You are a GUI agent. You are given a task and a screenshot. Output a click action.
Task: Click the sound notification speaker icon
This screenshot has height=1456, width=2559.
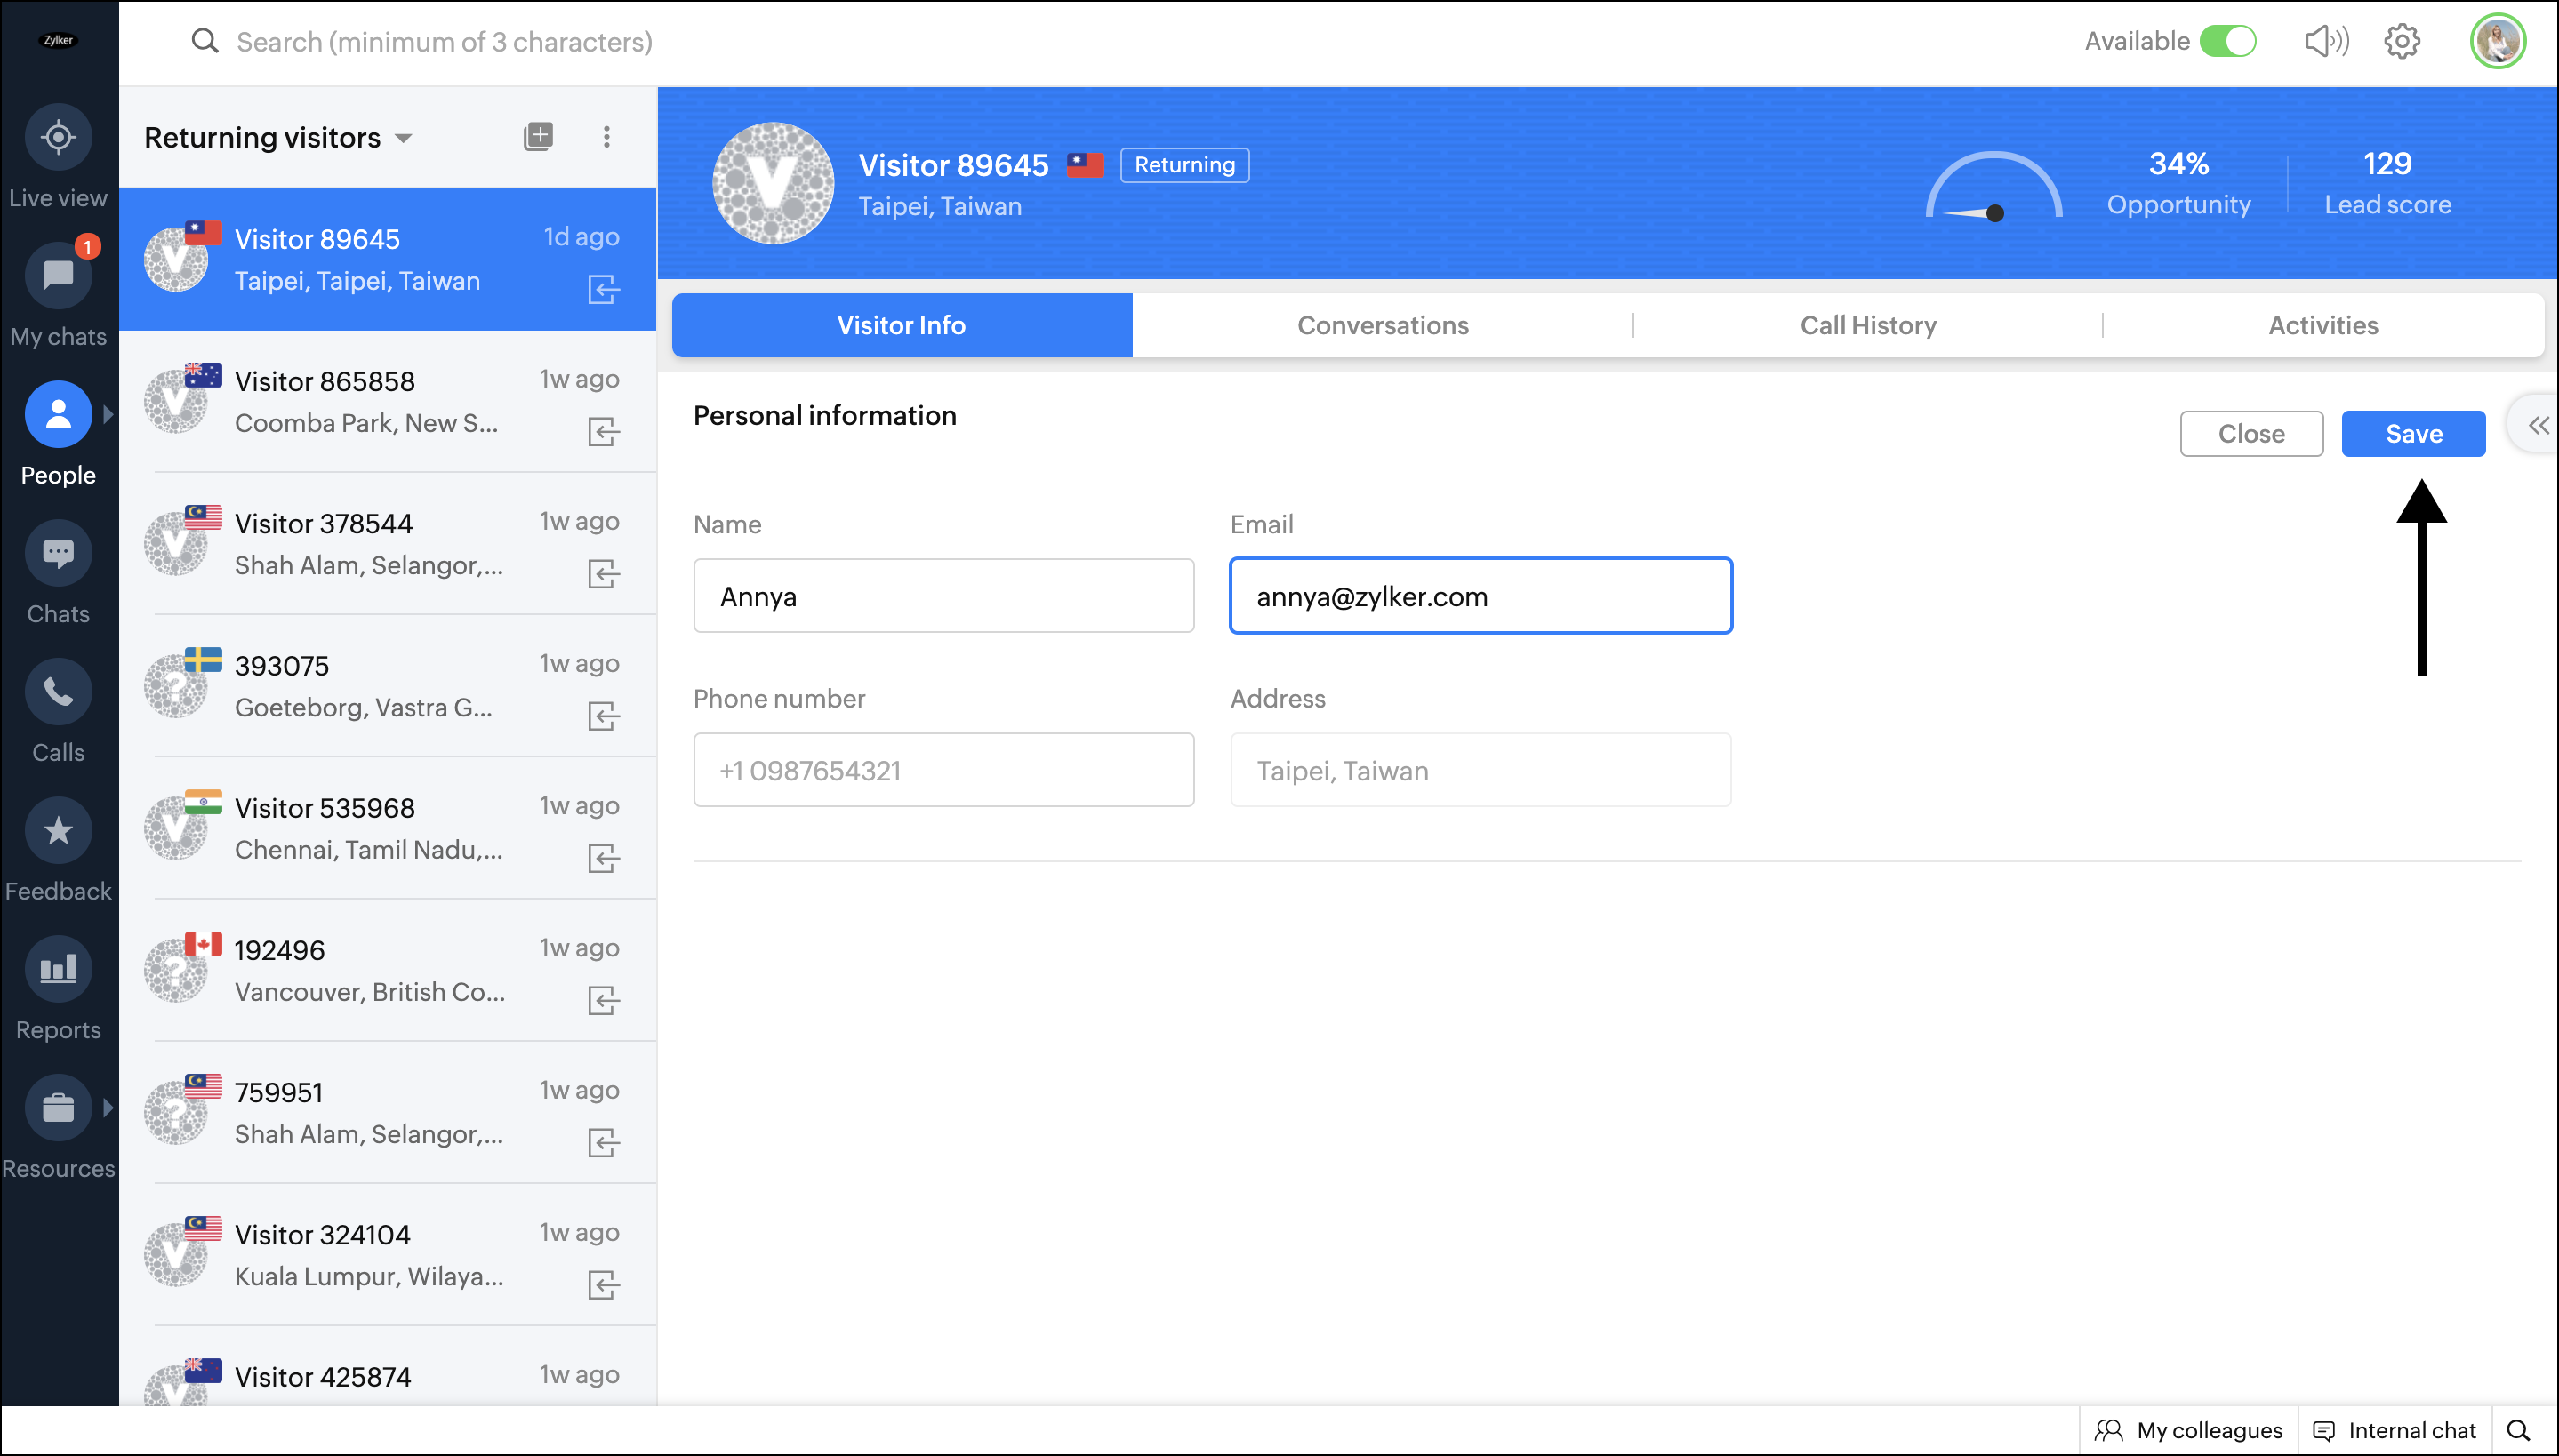[x=2326, y=41]
